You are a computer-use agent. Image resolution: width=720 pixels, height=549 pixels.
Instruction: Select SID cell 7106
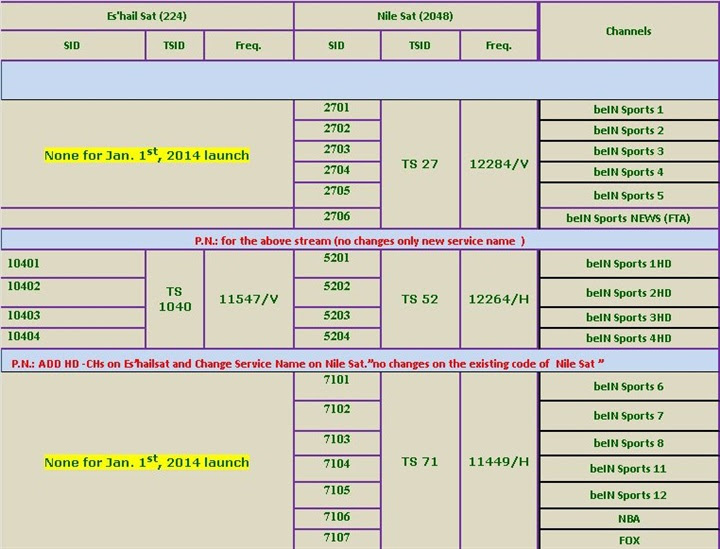[x=337, y=519]
